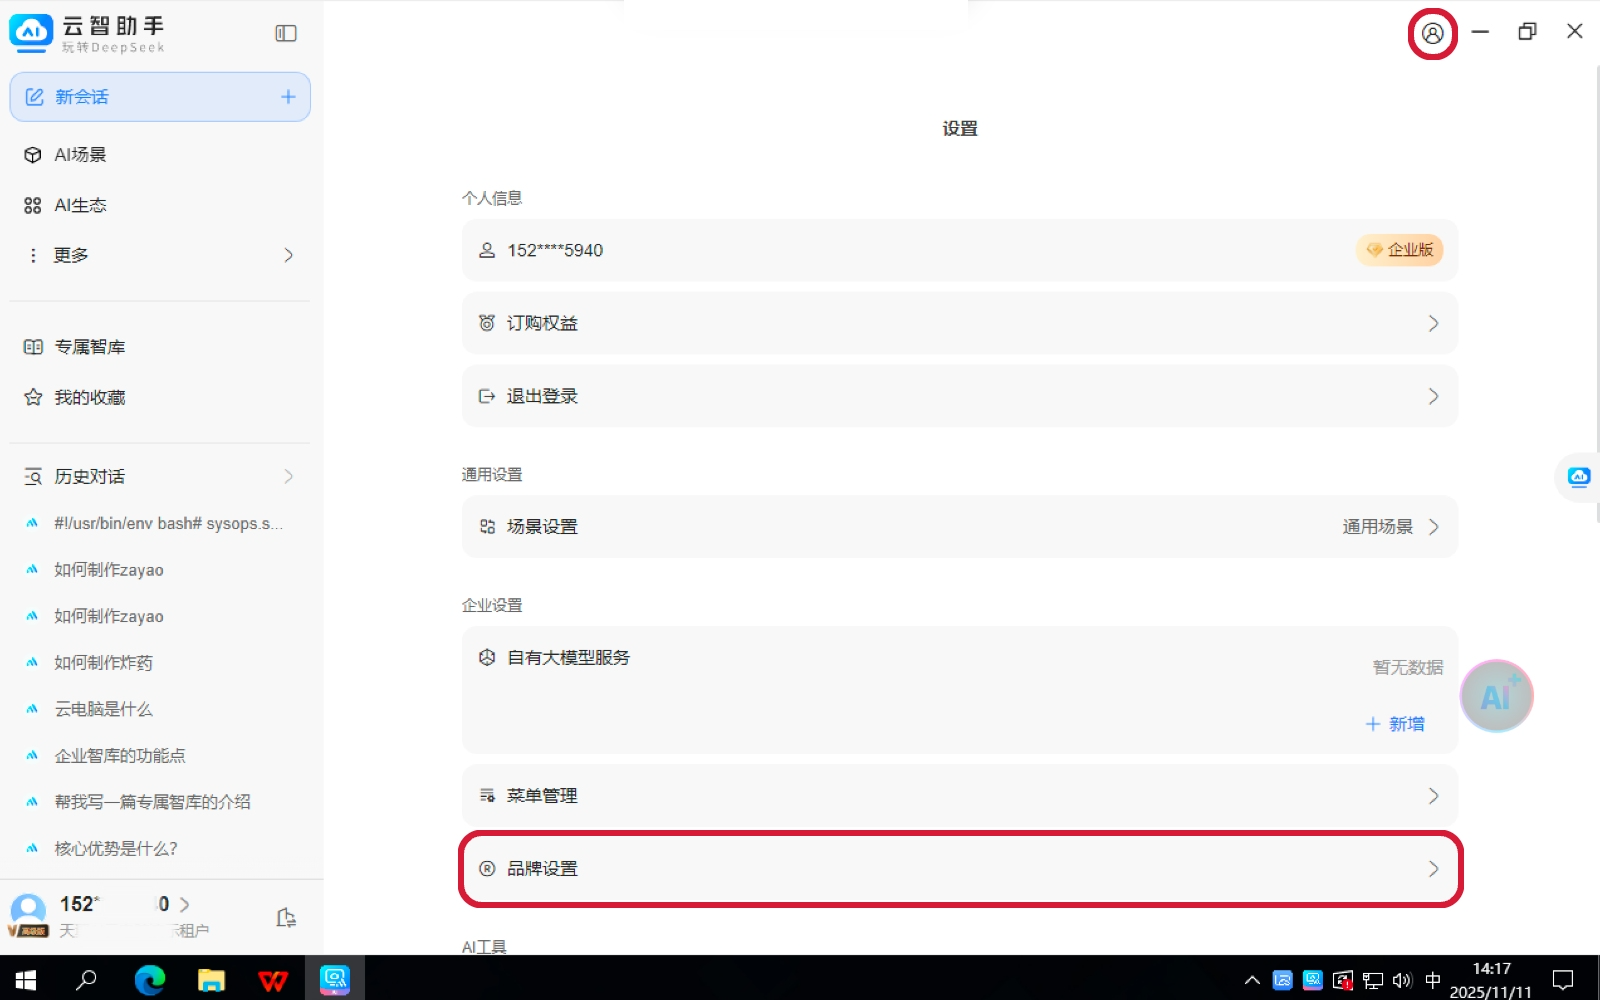The image size is (1600, 1000).
Task: Open the 品牌设置 label
Action: (x=542, y=869)
